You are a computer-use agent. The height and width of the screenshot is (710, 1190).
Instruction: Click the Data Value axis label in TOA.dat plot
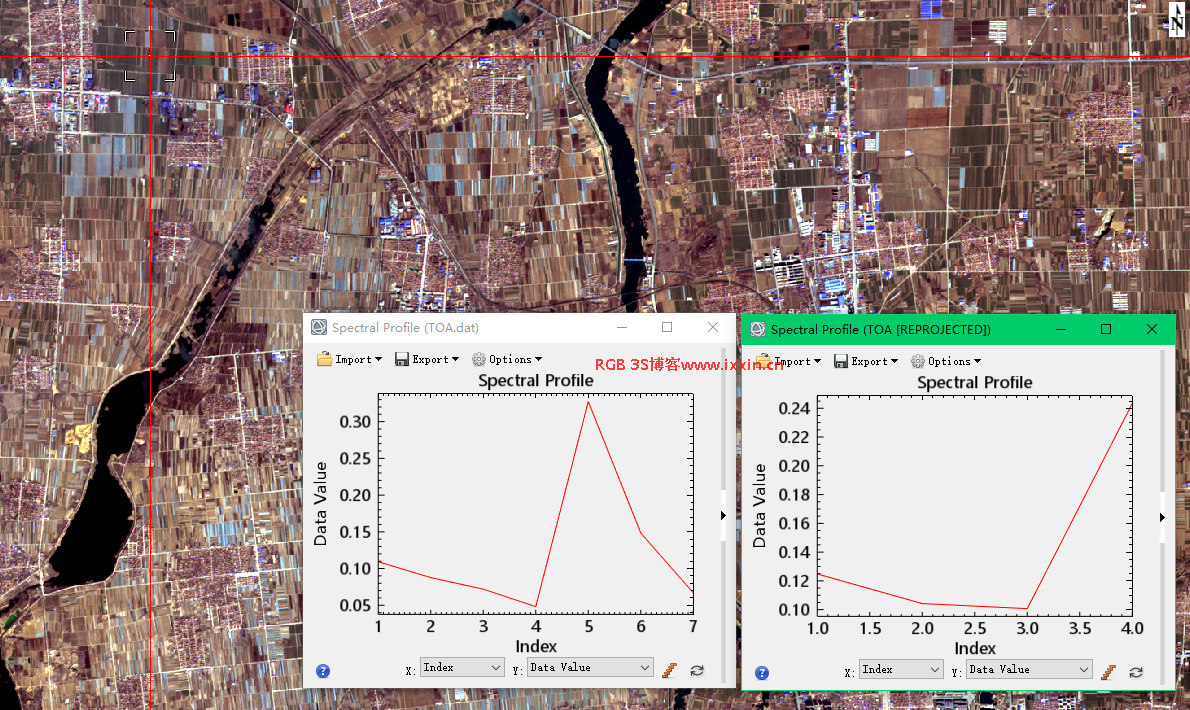(x=320, y=504)
